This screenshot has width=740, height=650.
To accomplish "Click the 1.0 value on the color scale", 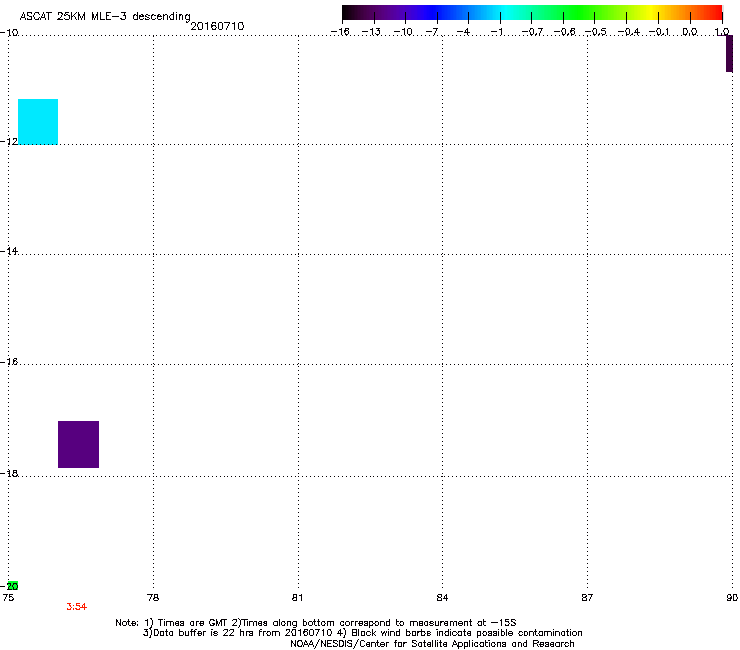I will coord(722,32).
